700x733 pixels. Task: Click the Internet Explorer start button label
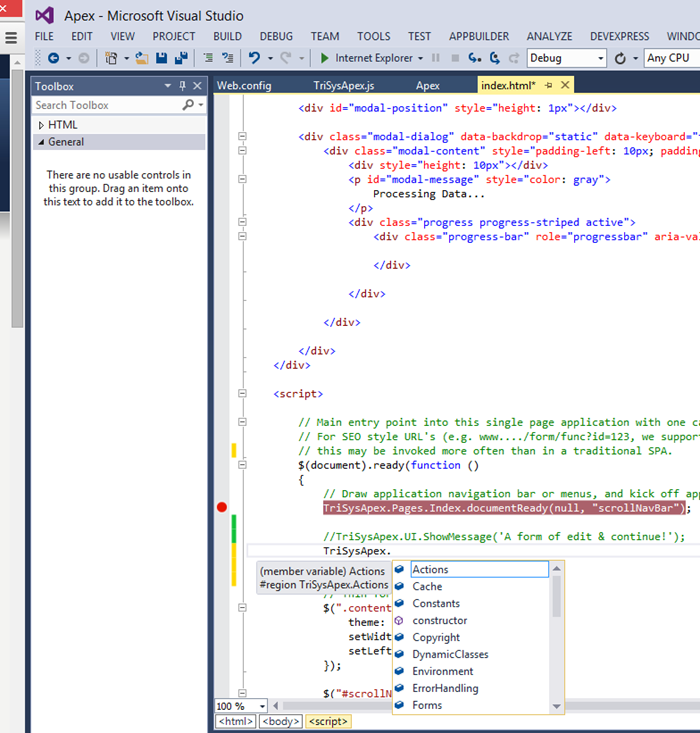pyautogui.click(x=374, y=58)
